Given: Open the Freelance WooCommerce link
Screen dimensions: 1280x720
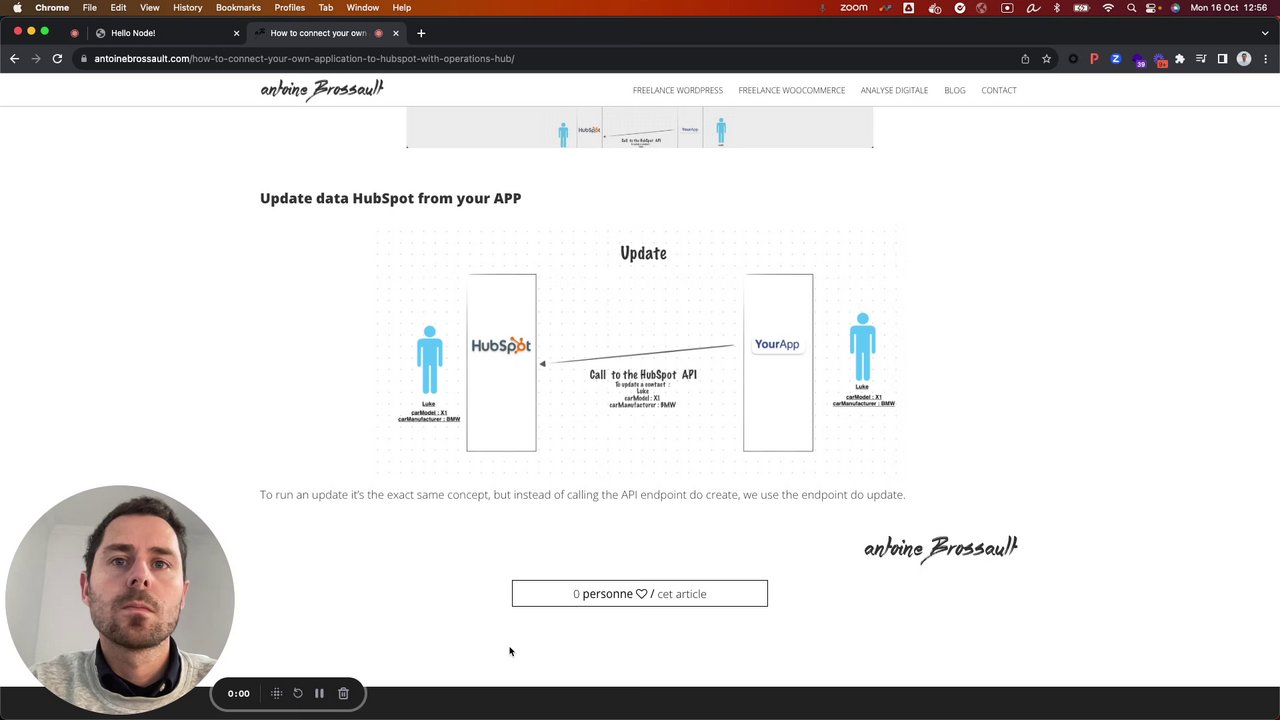Looking at the screenshot, I should (791, 90).
